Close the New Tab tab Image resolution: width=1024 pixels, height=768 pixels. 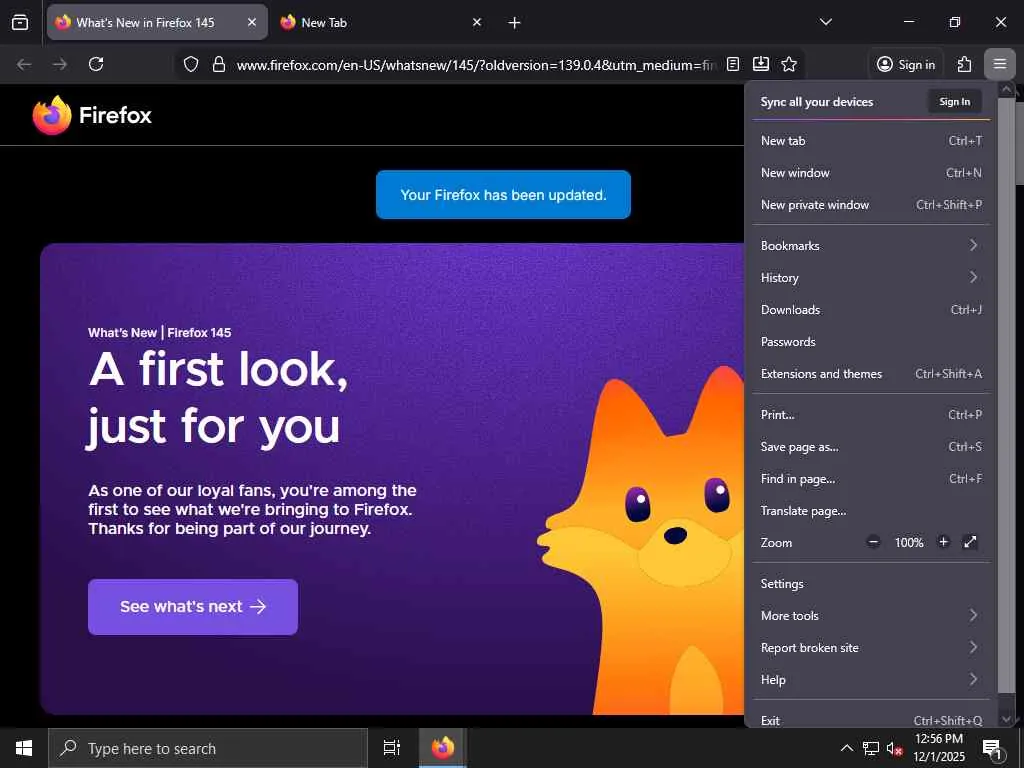(x=477, y=22)
